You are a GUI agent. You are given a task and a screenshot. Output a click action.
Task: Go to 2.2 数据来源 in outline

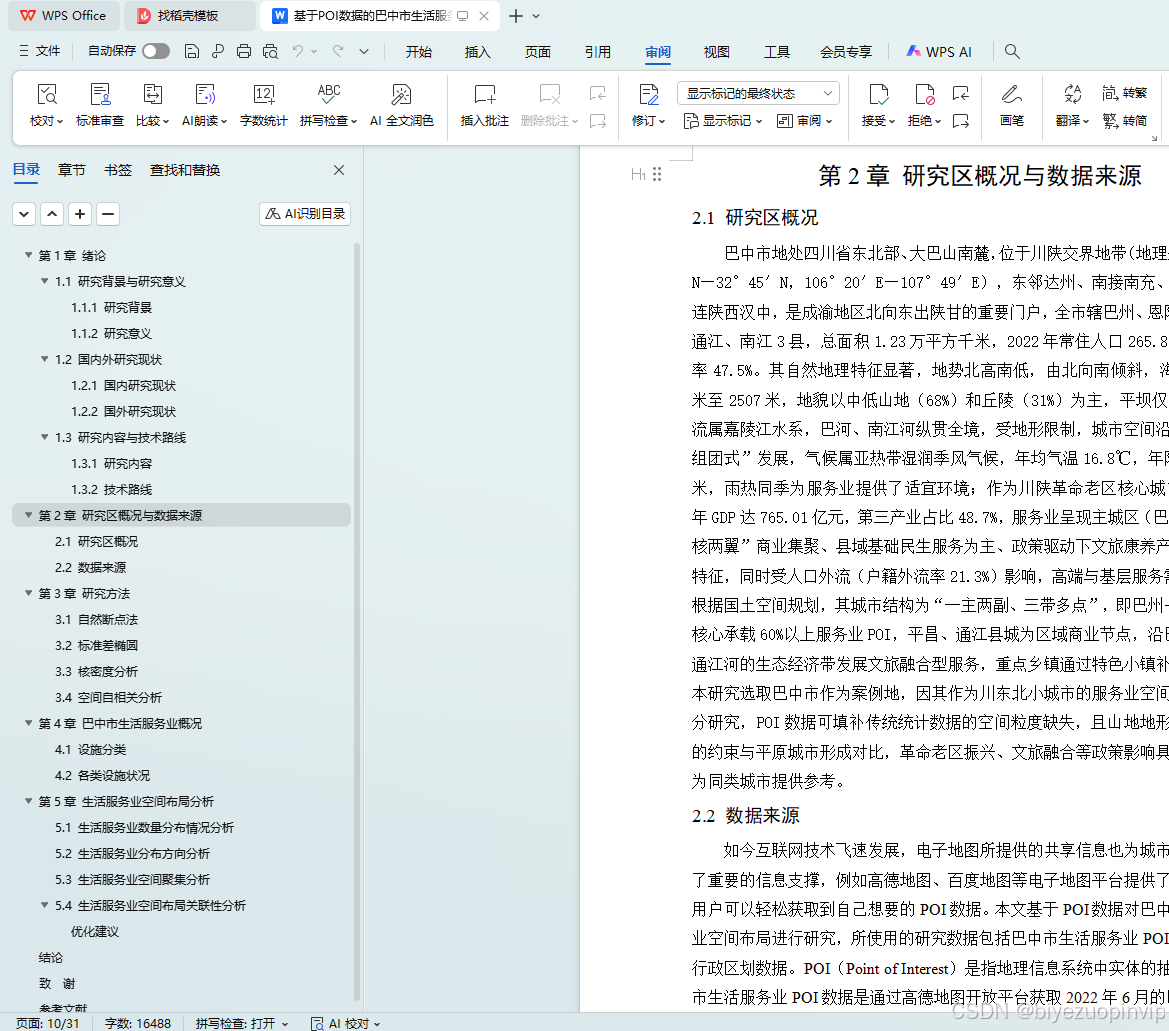pos(91,567)
